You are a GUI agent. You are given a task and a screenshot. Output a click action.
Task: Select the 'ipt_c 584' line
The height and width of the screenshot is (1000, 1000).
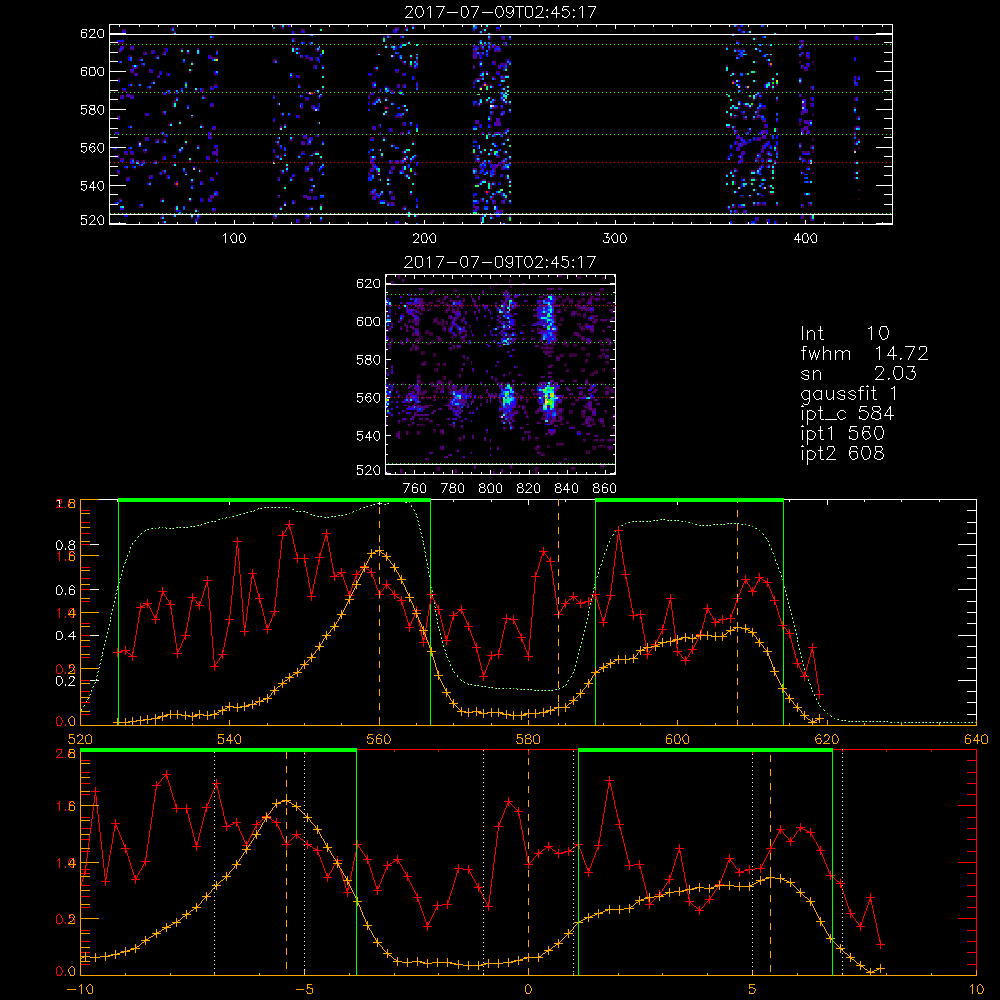(x=847, y=414)
